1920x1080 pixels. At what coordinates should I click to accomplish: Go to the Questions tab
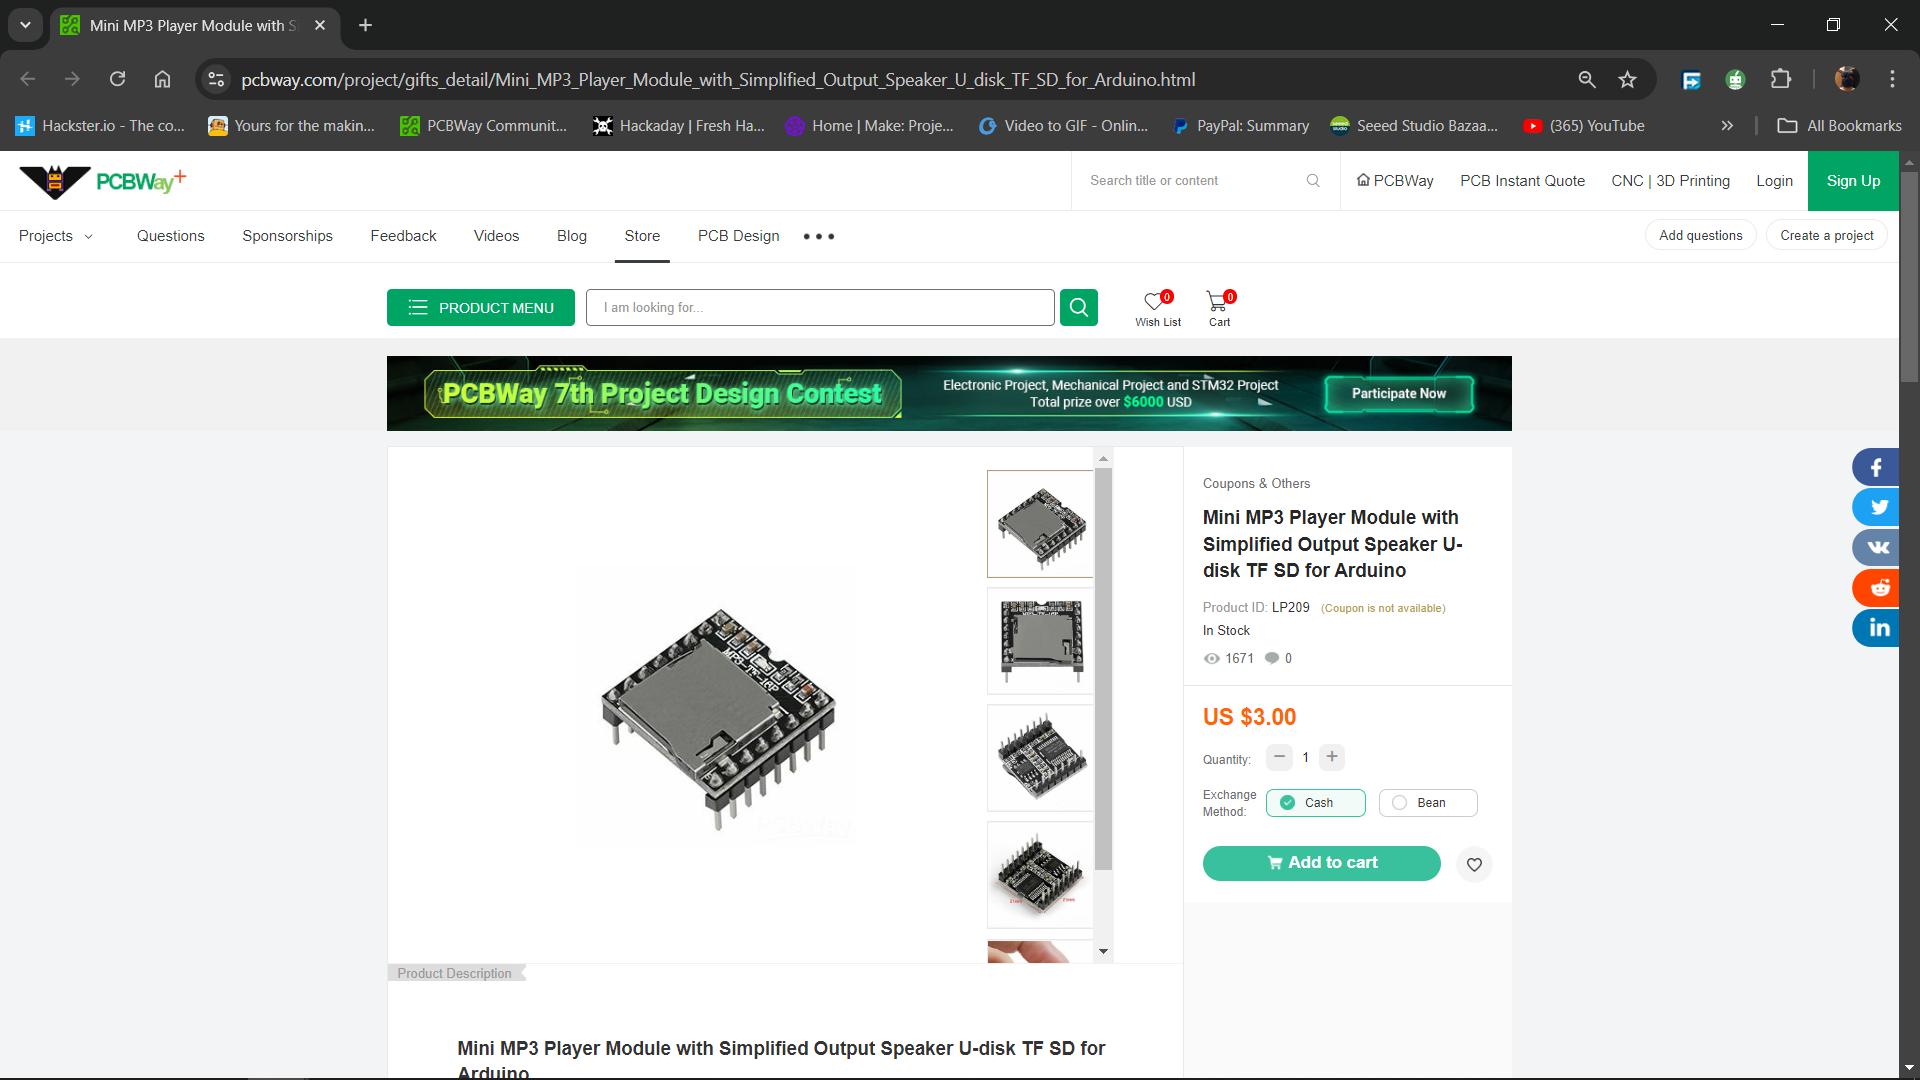[171, 236]
